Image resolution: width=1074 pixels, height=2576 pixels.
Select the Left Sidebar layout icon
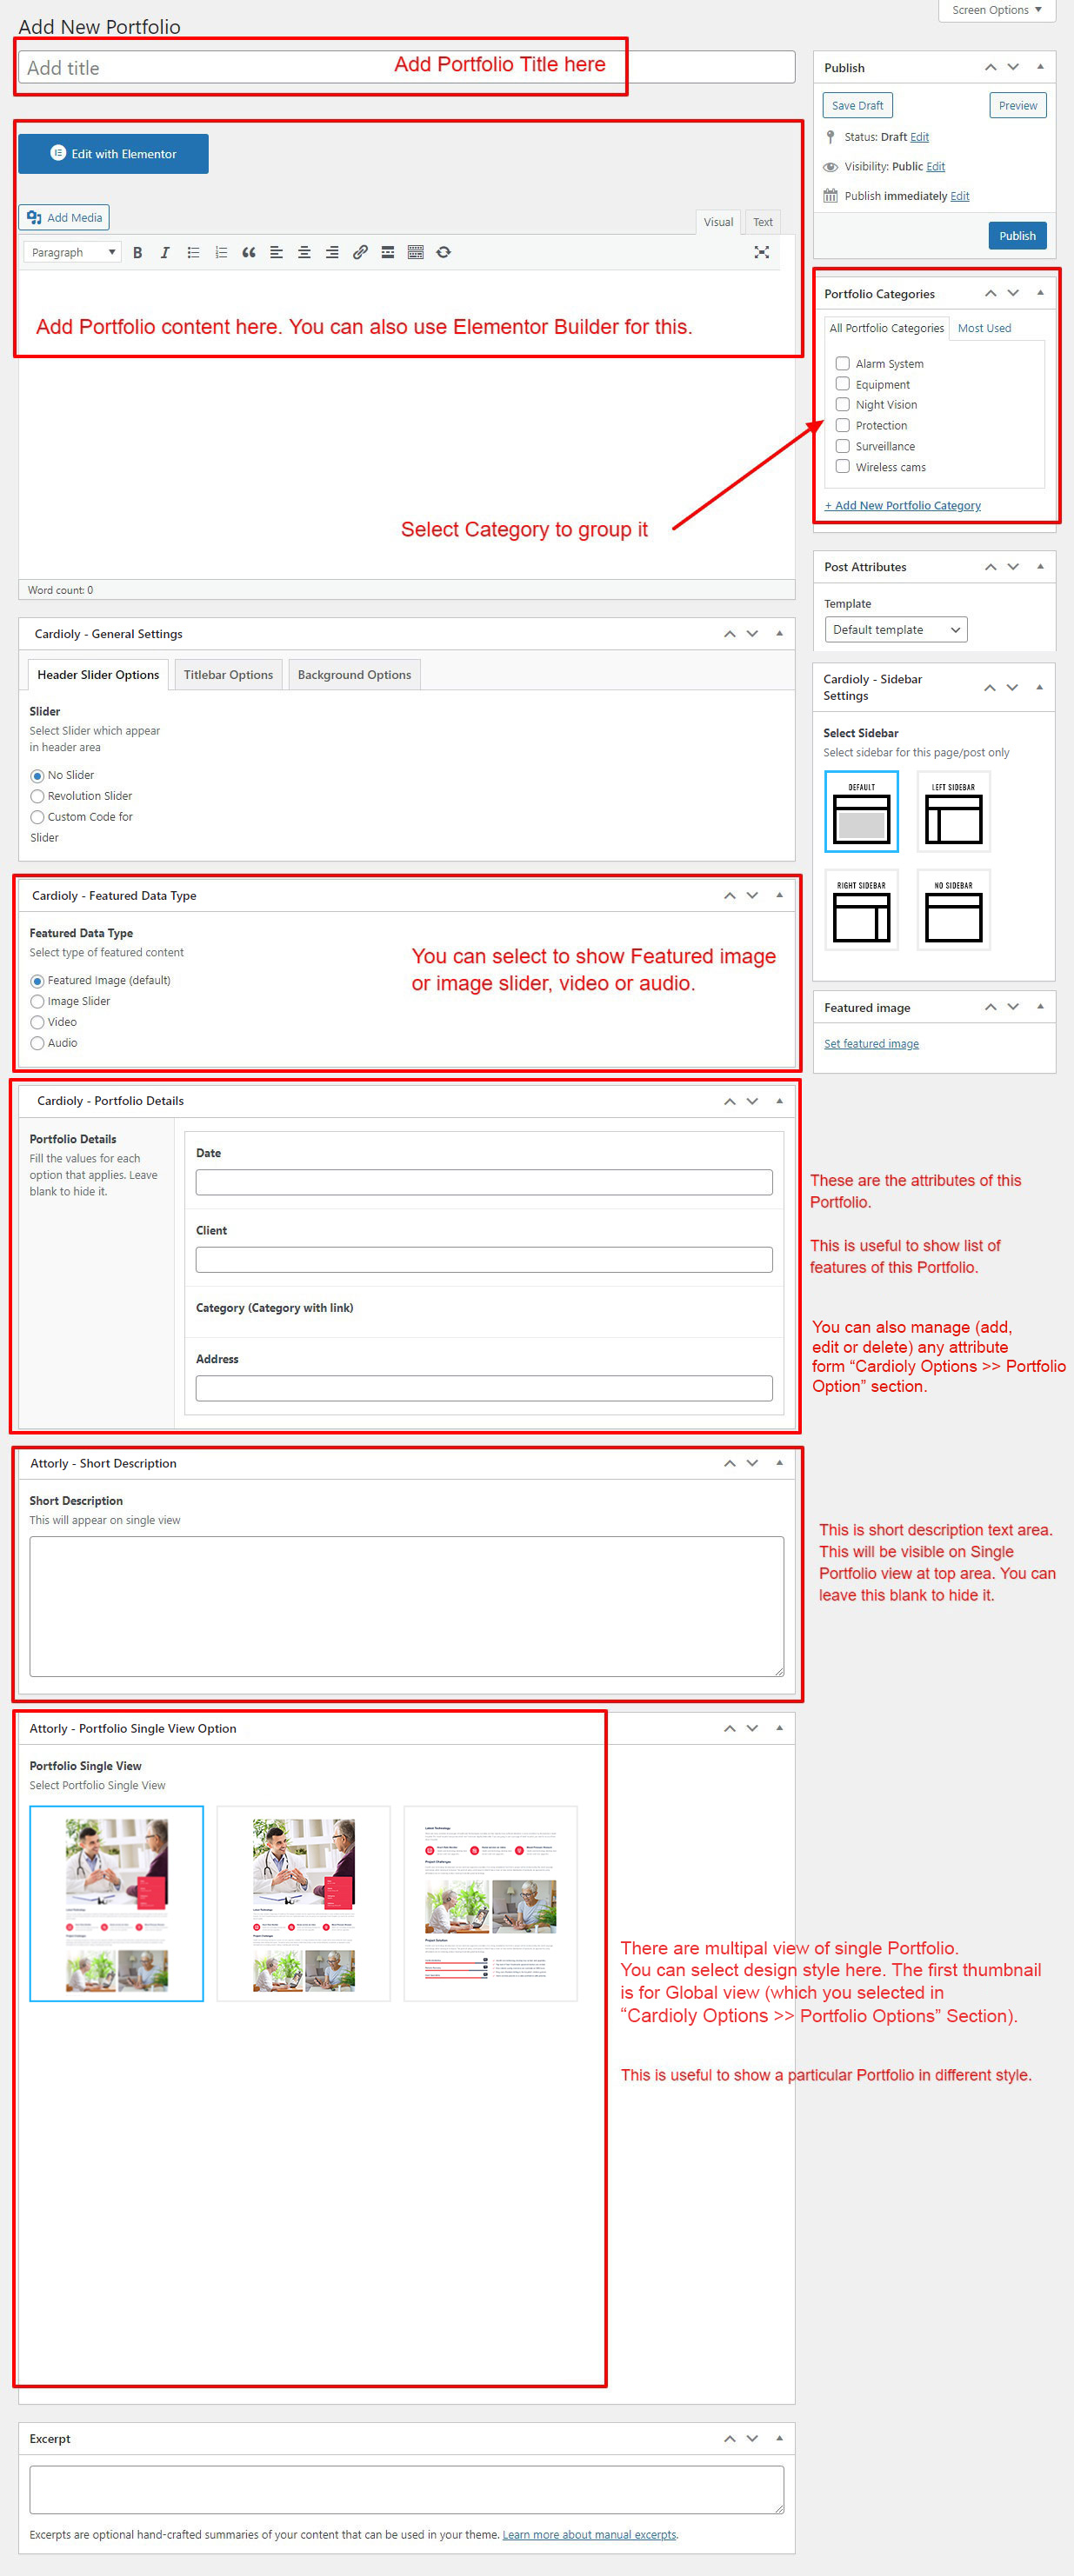point(953,812)
